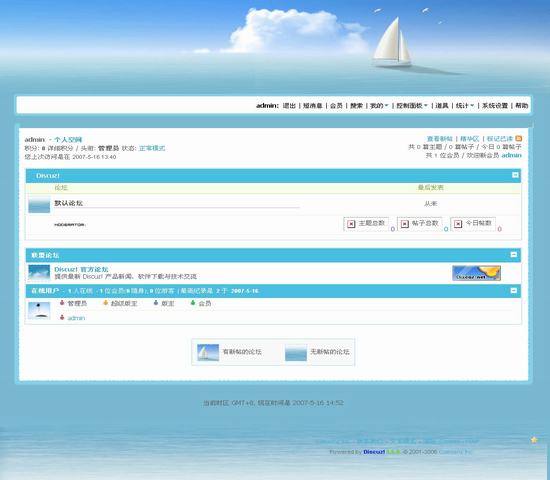Image resolution: width=550 pixels, height=480 pixels.
Task: Click the Discuz.net banner logo image
Action: tap(476, 273)
